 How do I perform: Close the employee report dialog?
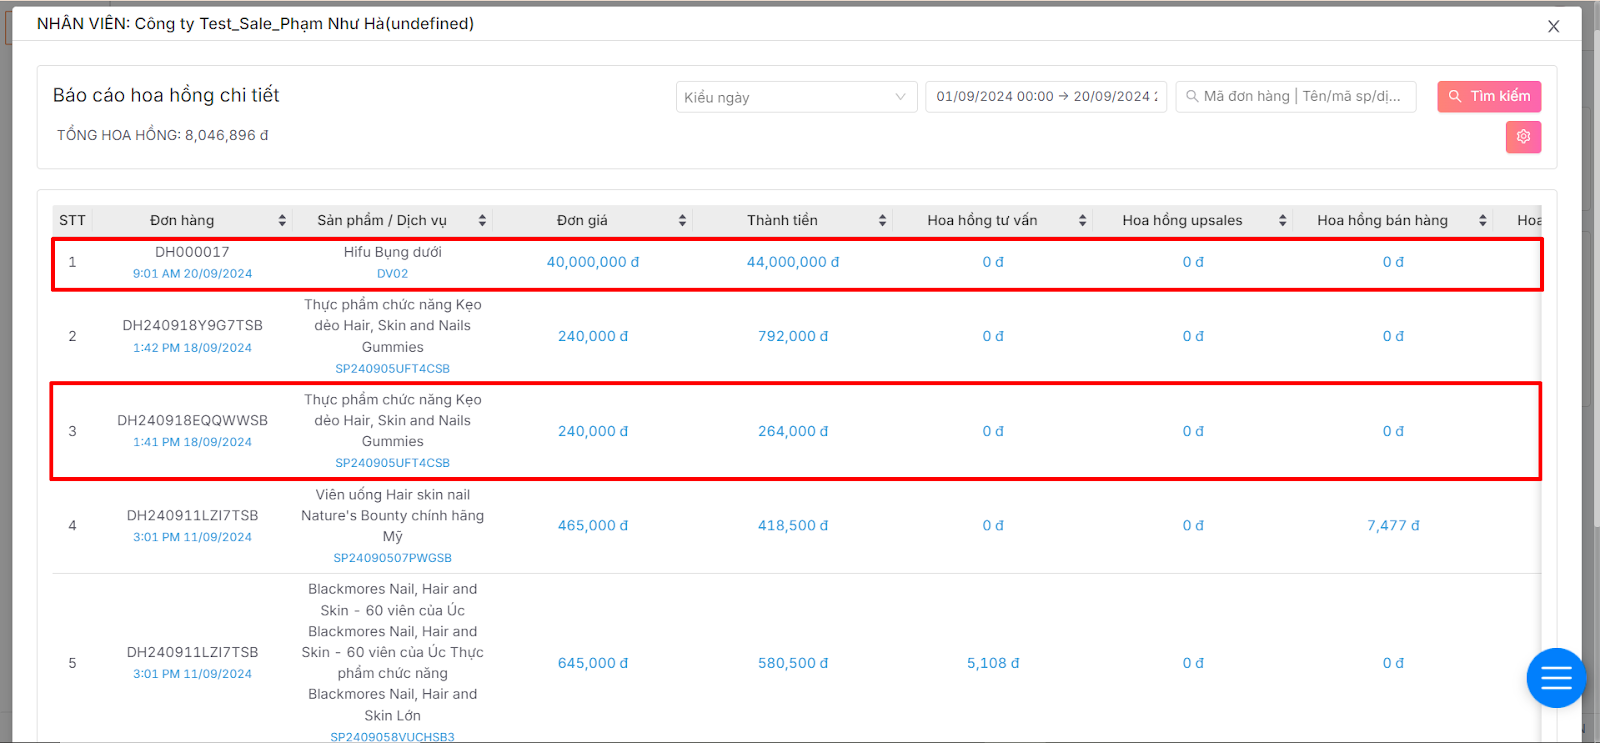click(x=1553, y=27)
